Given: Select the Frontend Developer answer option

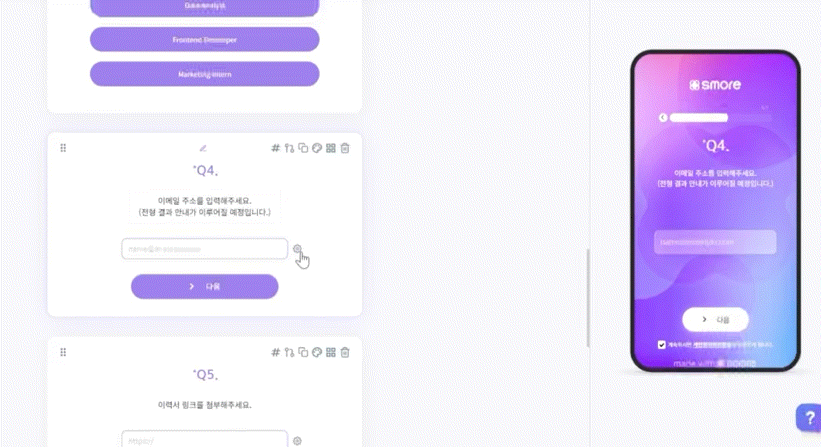Looking at the screenshot, I should click(x=205, y=40).
